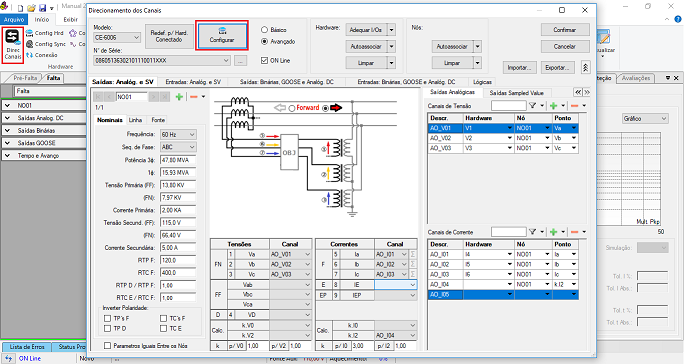Click the red forward direction arrow
This screenshot has height=364, width=687.
point(336,108)
